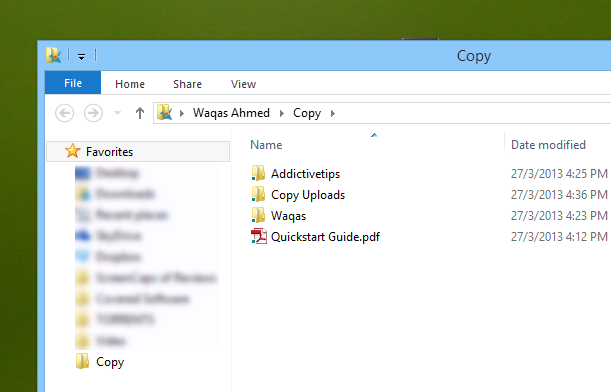Select the Copy Uploads folder name
611x392 pixels.
coord(308,195)
